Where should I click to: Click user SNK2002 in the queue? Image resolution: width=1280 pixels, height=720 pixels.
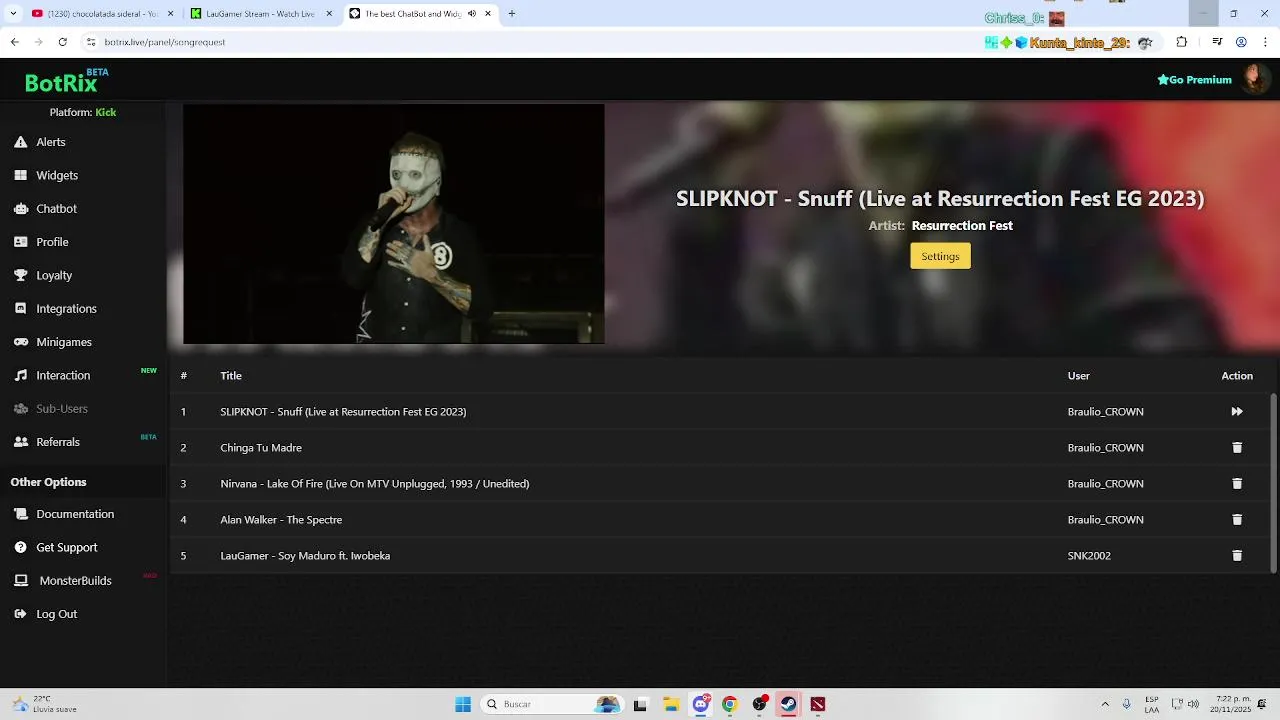tap(1089, 556)
